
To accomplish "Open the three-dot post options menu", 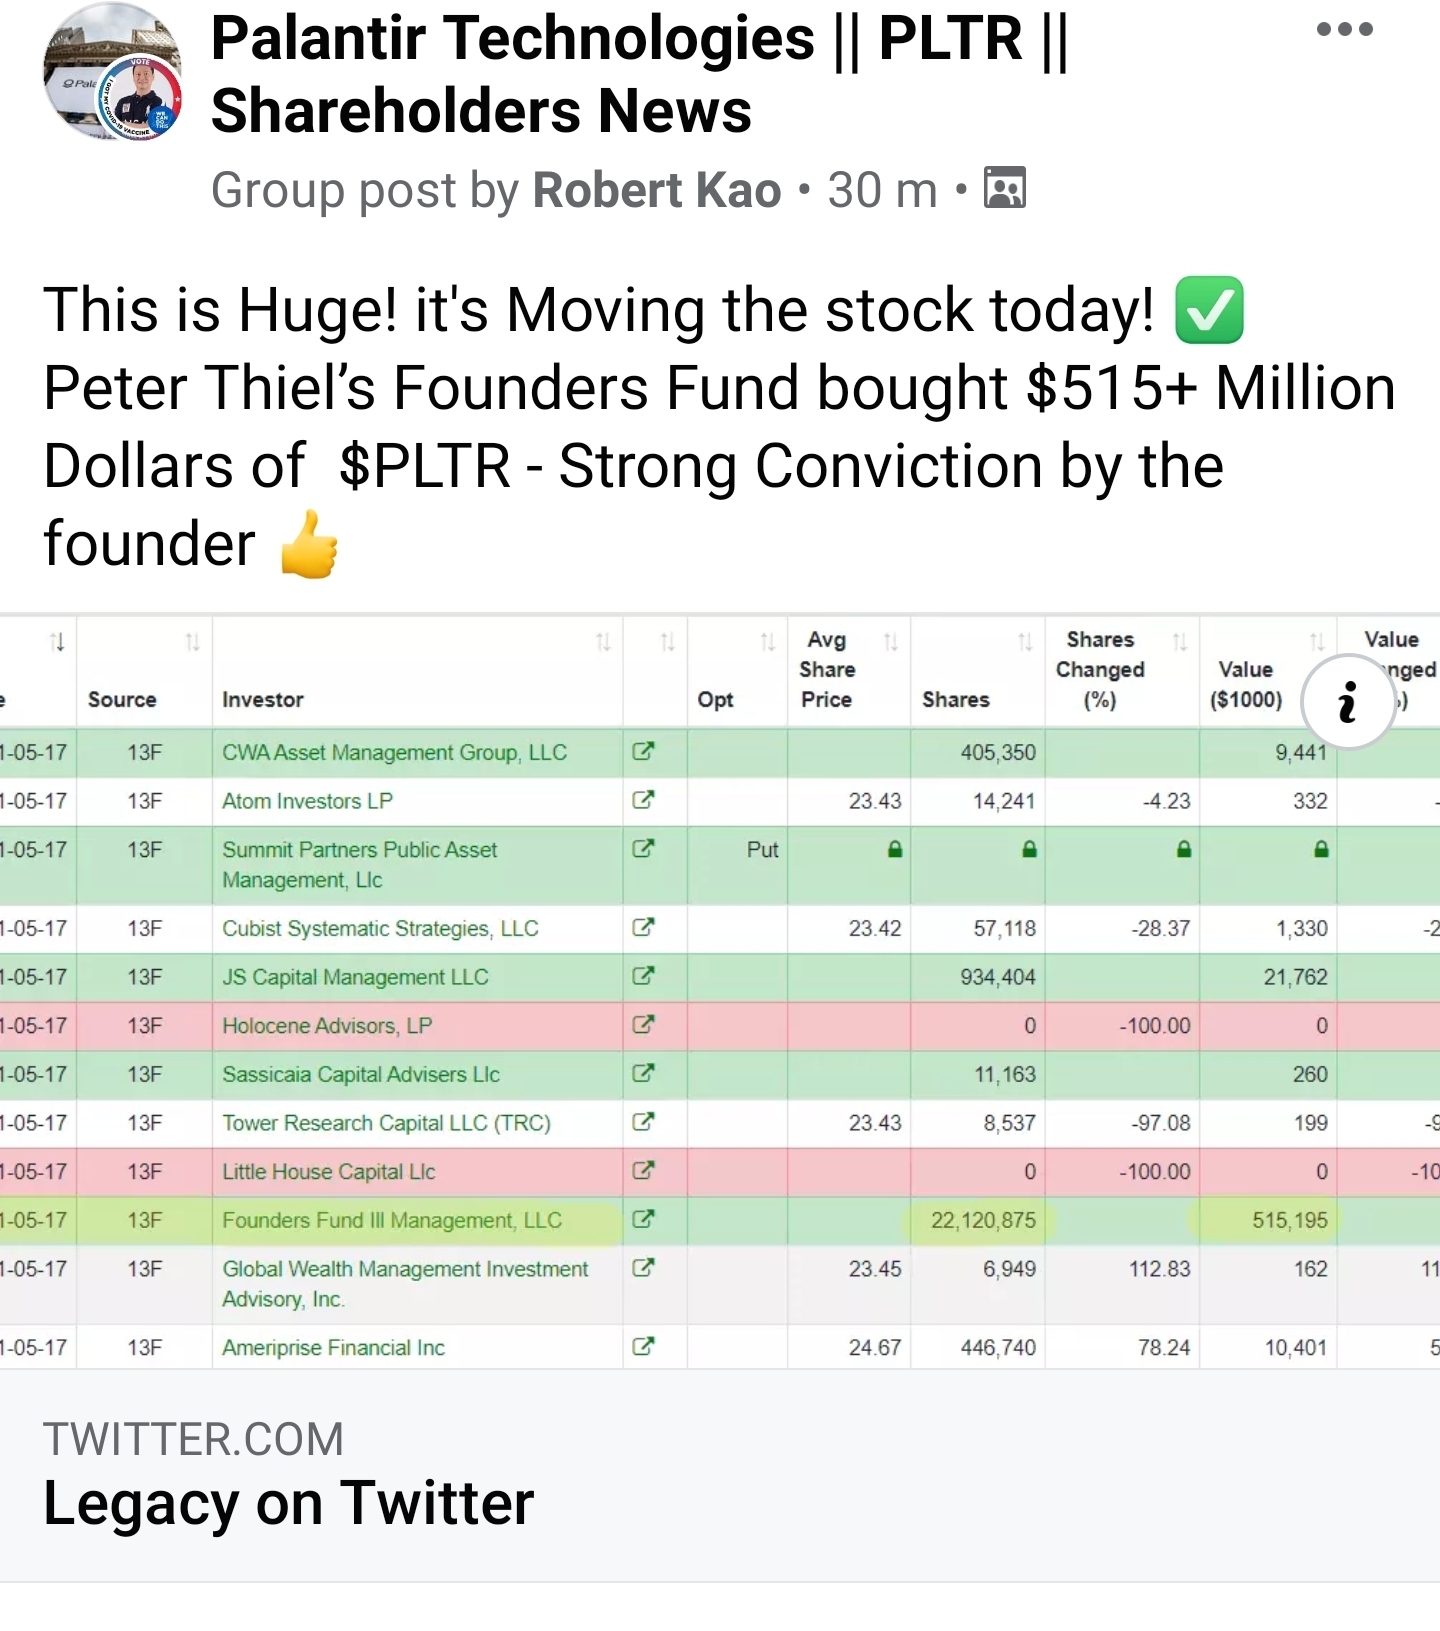I will tap(1344, 30).
